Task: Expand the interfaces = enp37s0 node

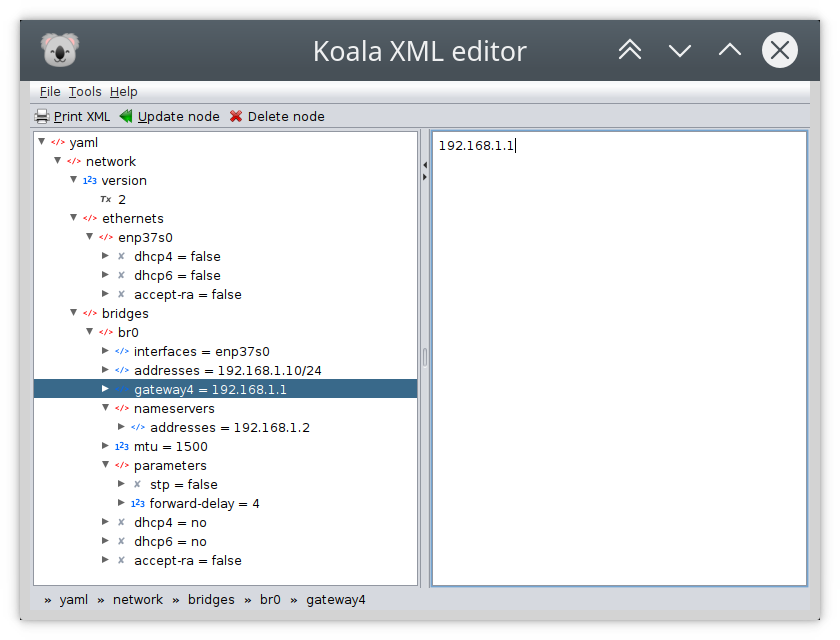Action: pos(106,351)
